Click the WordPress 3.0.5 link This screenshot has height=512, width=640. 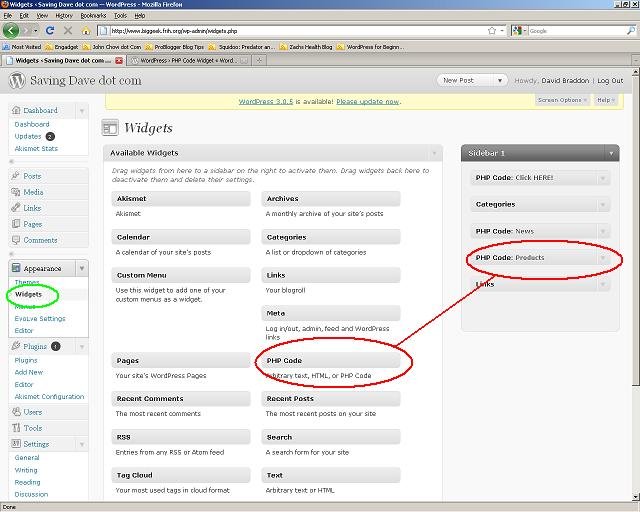(266, 102)
